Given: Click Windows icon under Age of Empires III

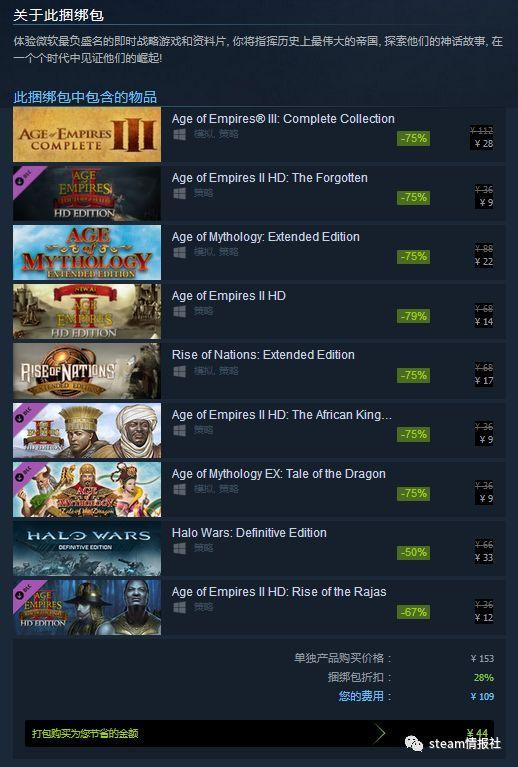Looking at the screenshot, I should coord(180,135).
